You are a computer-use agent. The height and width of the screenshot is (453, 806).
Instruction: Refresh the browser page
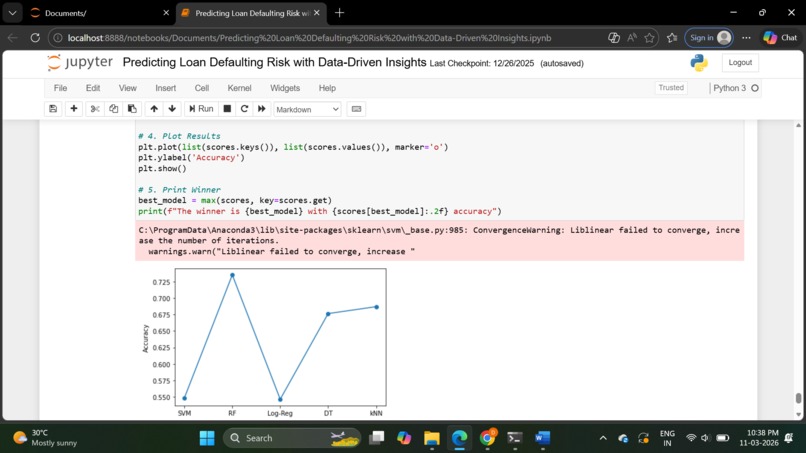tap(35, 38)
